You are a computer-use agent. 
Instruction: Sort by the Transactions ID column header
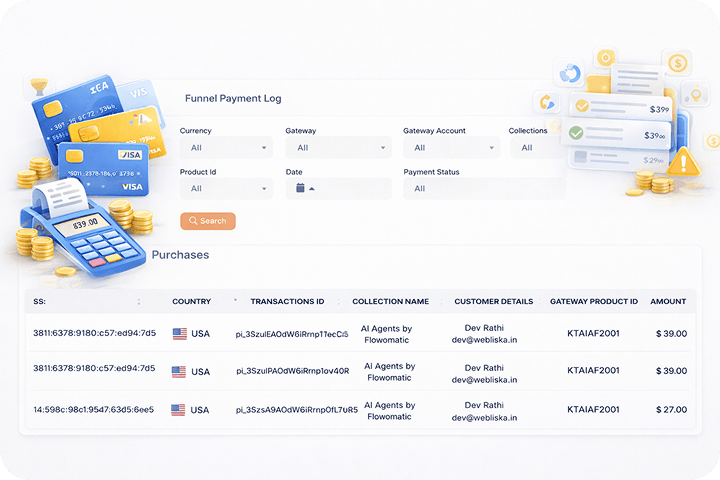point(287,301)
